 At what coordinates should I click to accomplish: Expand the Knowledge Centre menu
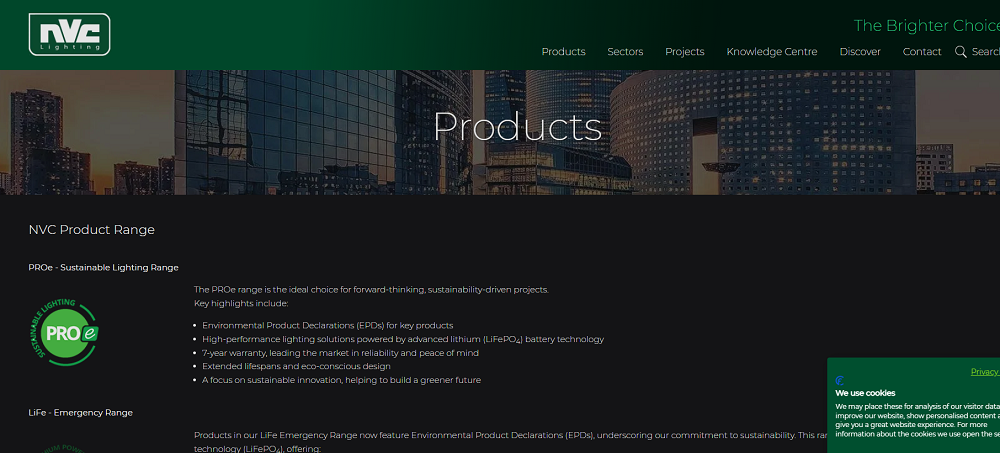[x=772, y=52]
